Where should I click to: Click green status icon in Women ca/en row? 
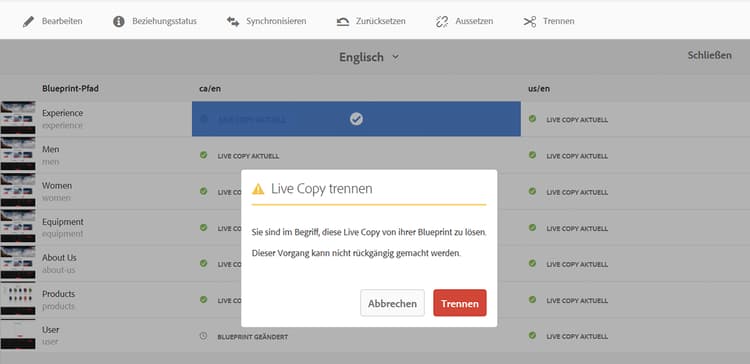[203, 191]
